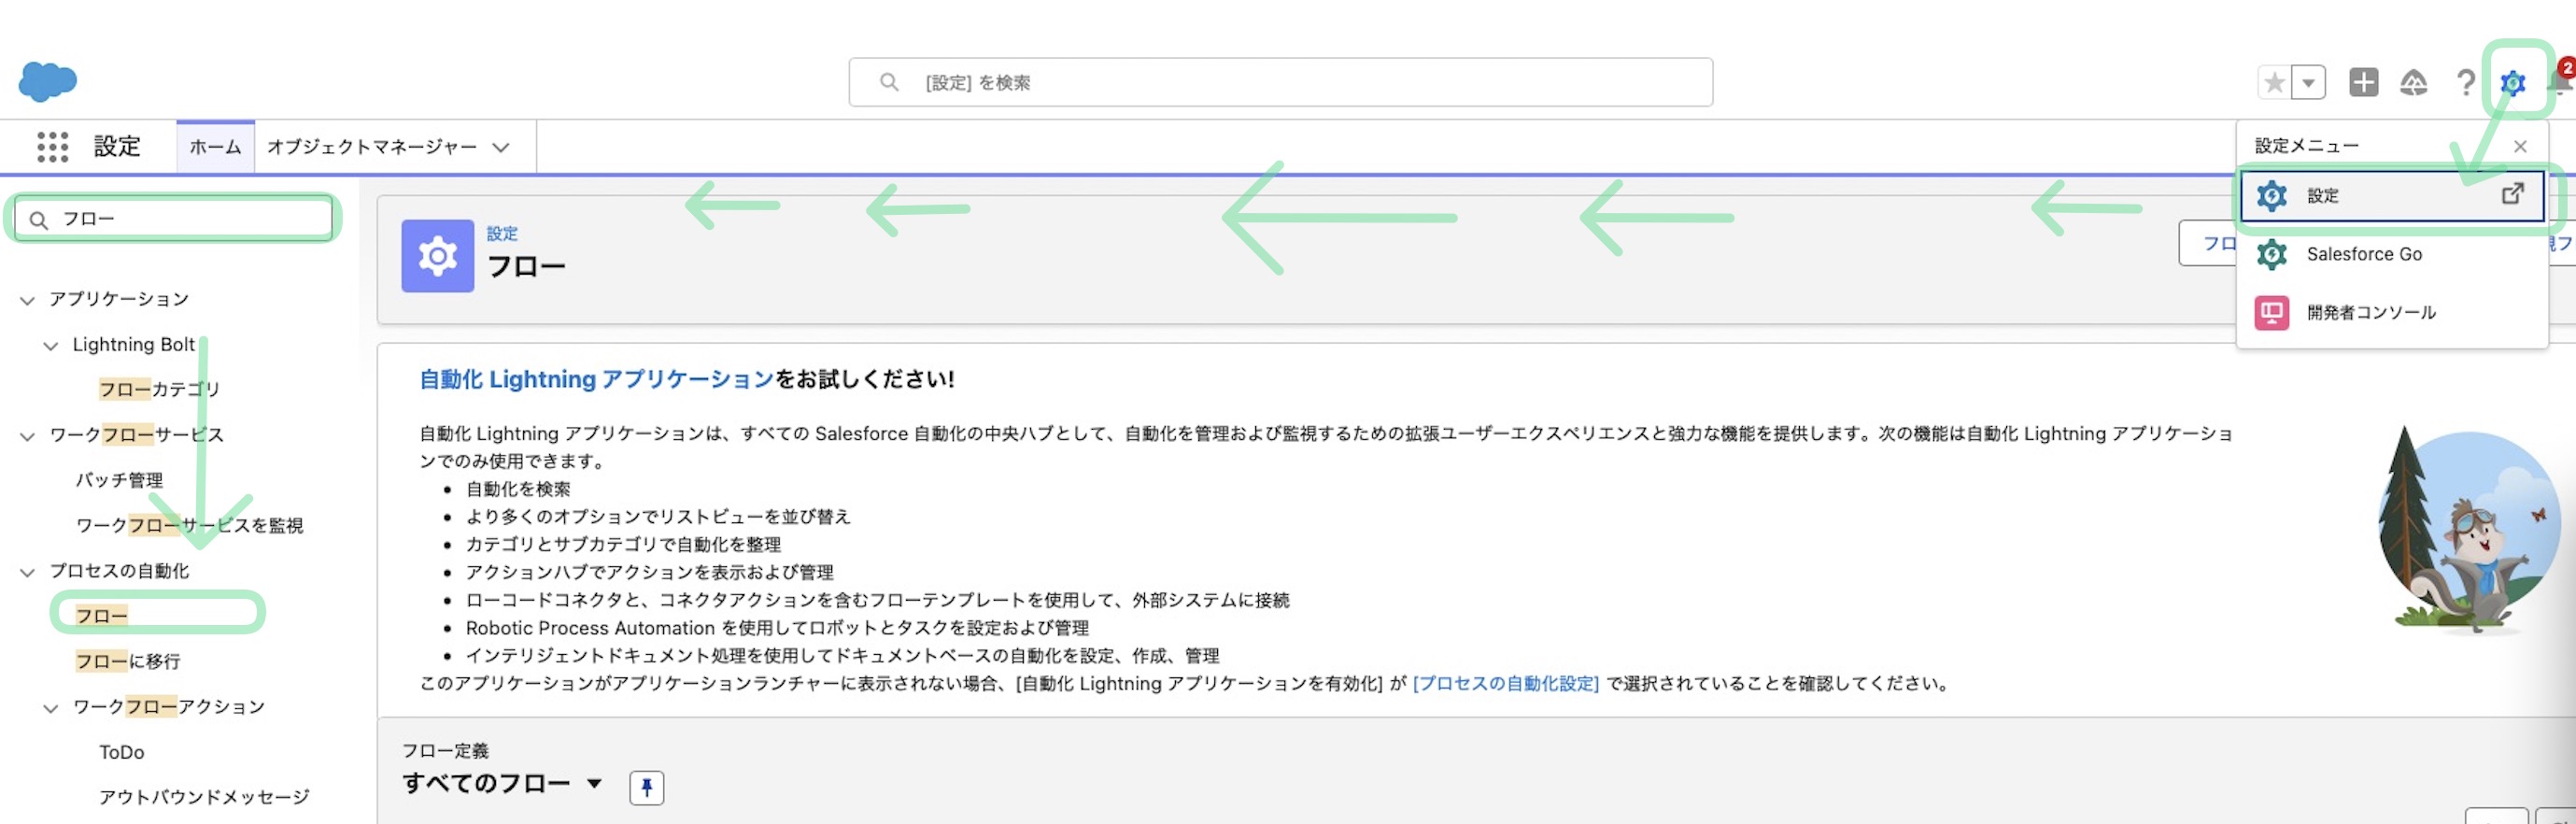Open the オブジェクトマネージャー tab chevron
Screen dimensions: 2576x824
pos(501,147)
